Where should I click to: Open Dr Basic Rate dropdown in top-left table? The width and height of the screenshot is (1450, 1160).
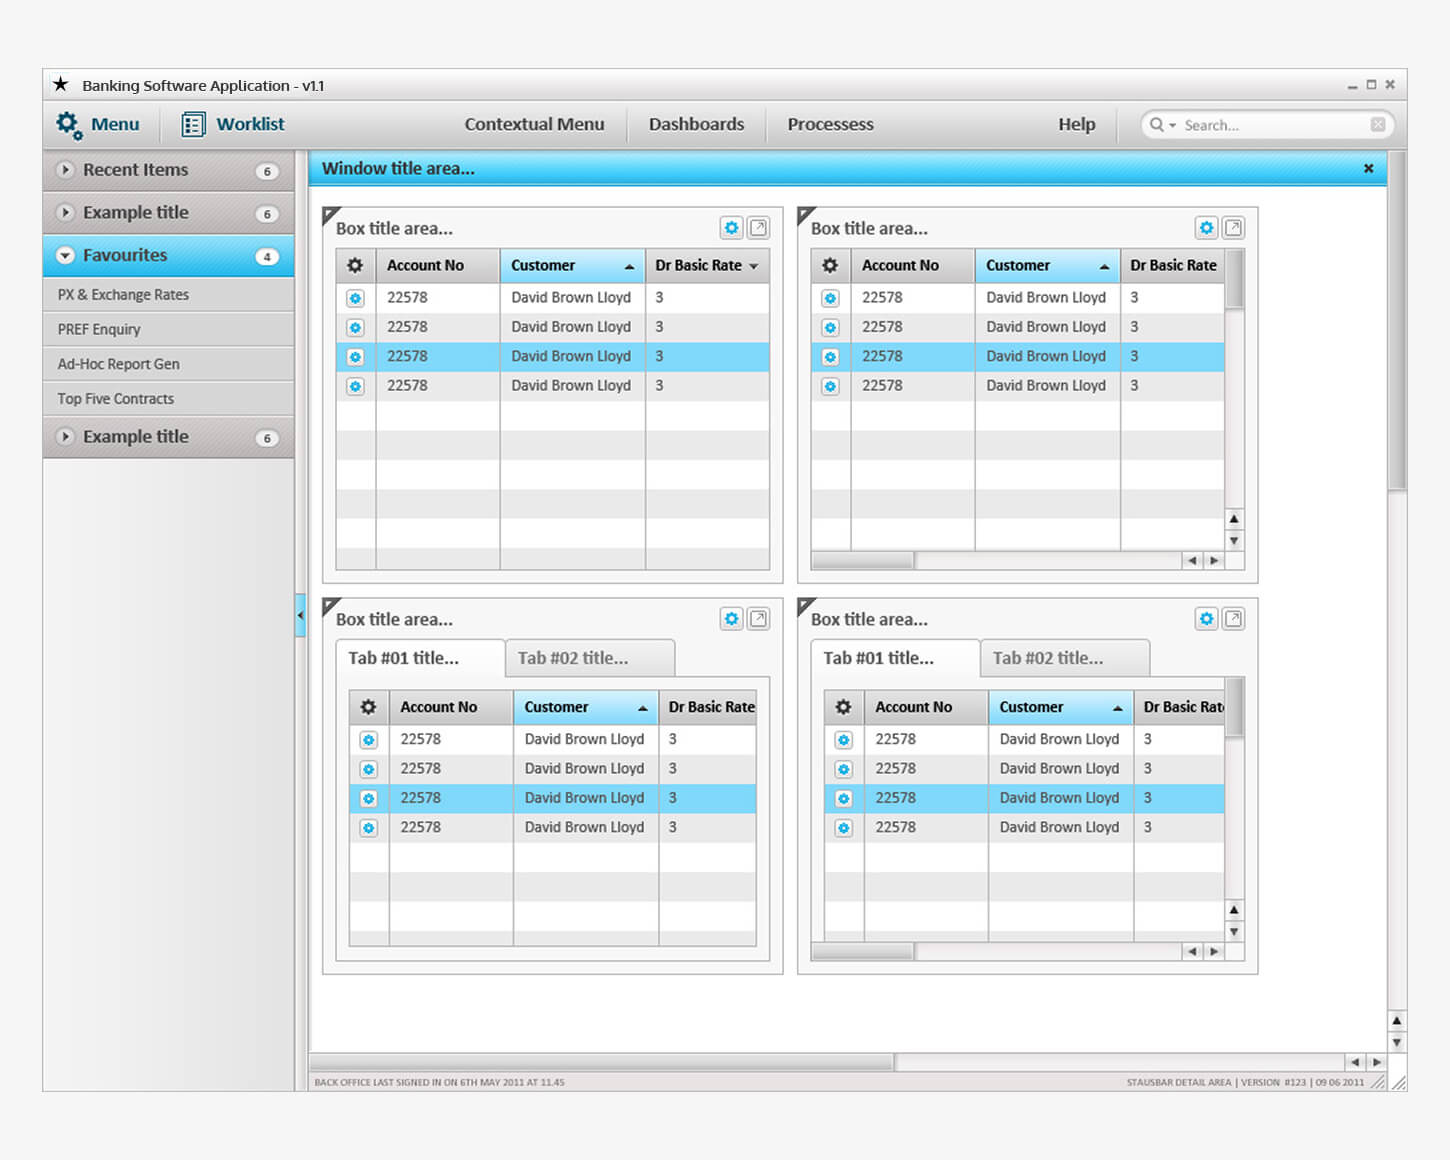[x=753, y=266]
